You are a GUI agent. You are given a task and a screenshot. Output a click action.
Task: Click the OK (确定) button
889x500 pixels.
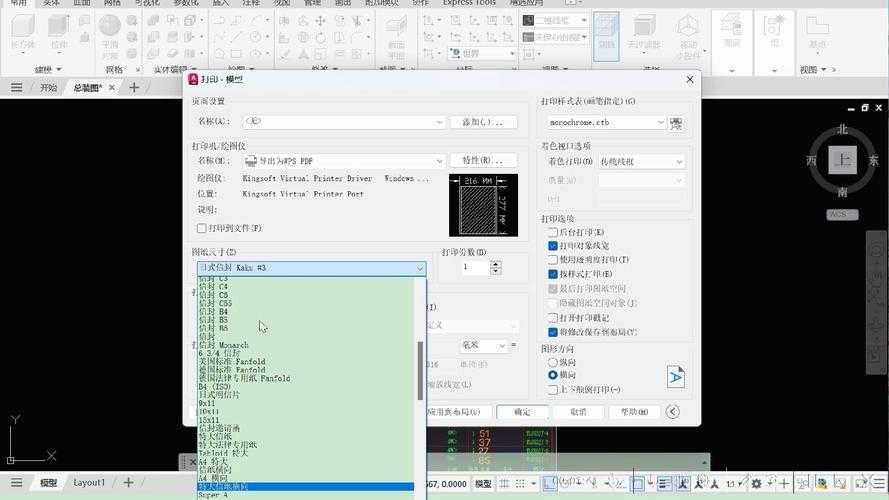coord(522,412)
